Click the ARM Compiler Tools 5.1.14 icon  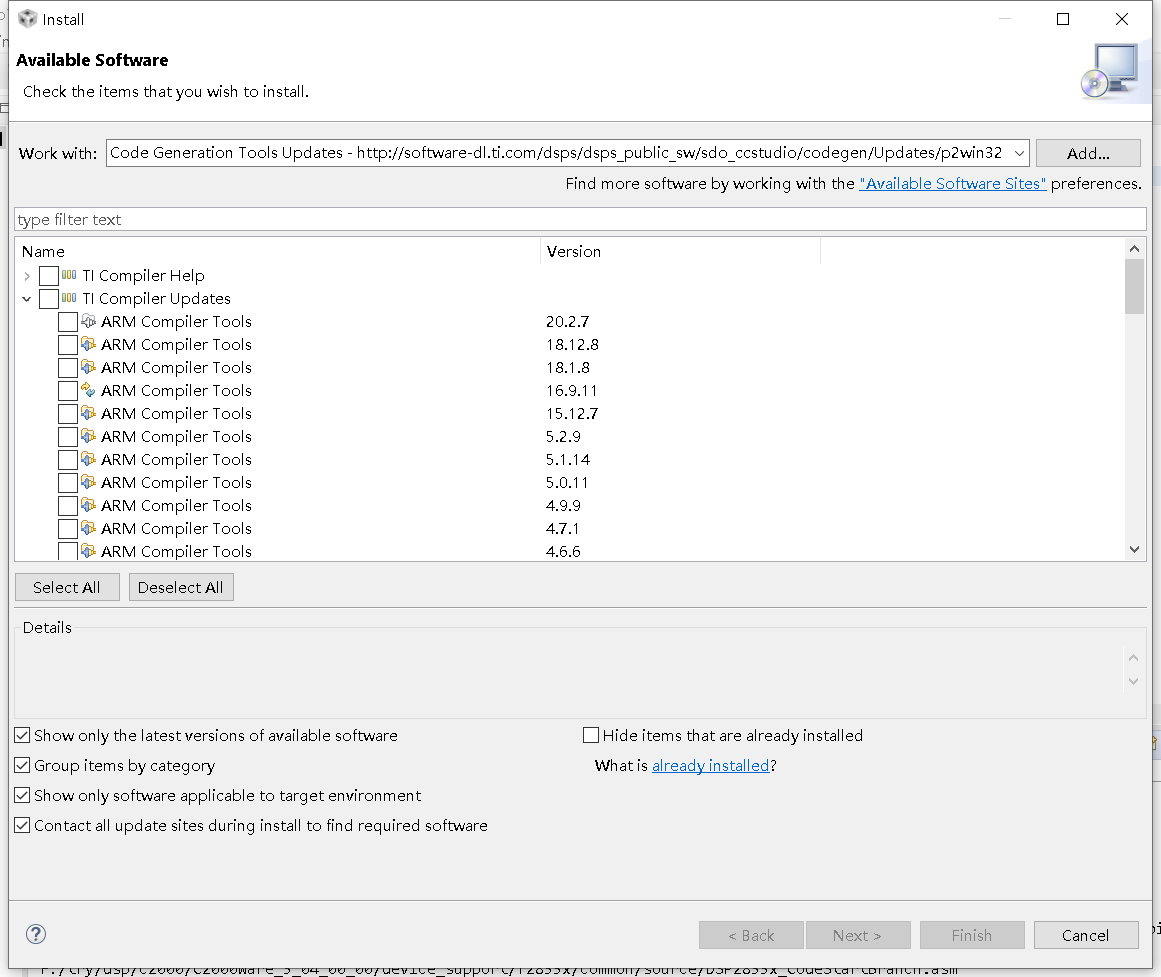(88, 459)
